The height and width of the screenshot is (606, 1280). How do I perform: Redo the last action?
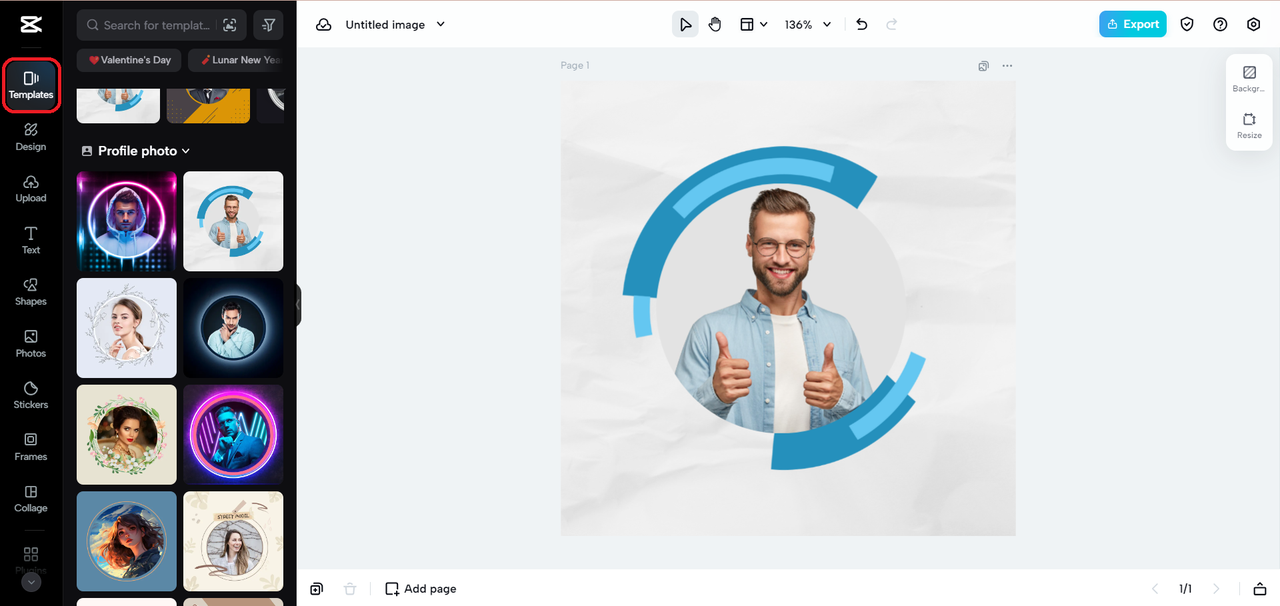click(892, 24)
